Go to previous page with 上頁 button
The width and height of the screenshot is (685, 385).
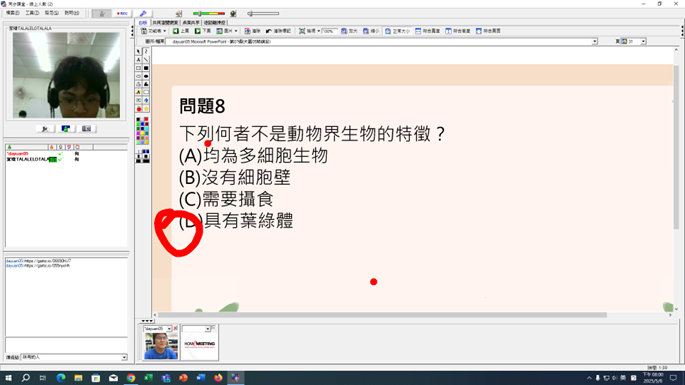(181, 31)
